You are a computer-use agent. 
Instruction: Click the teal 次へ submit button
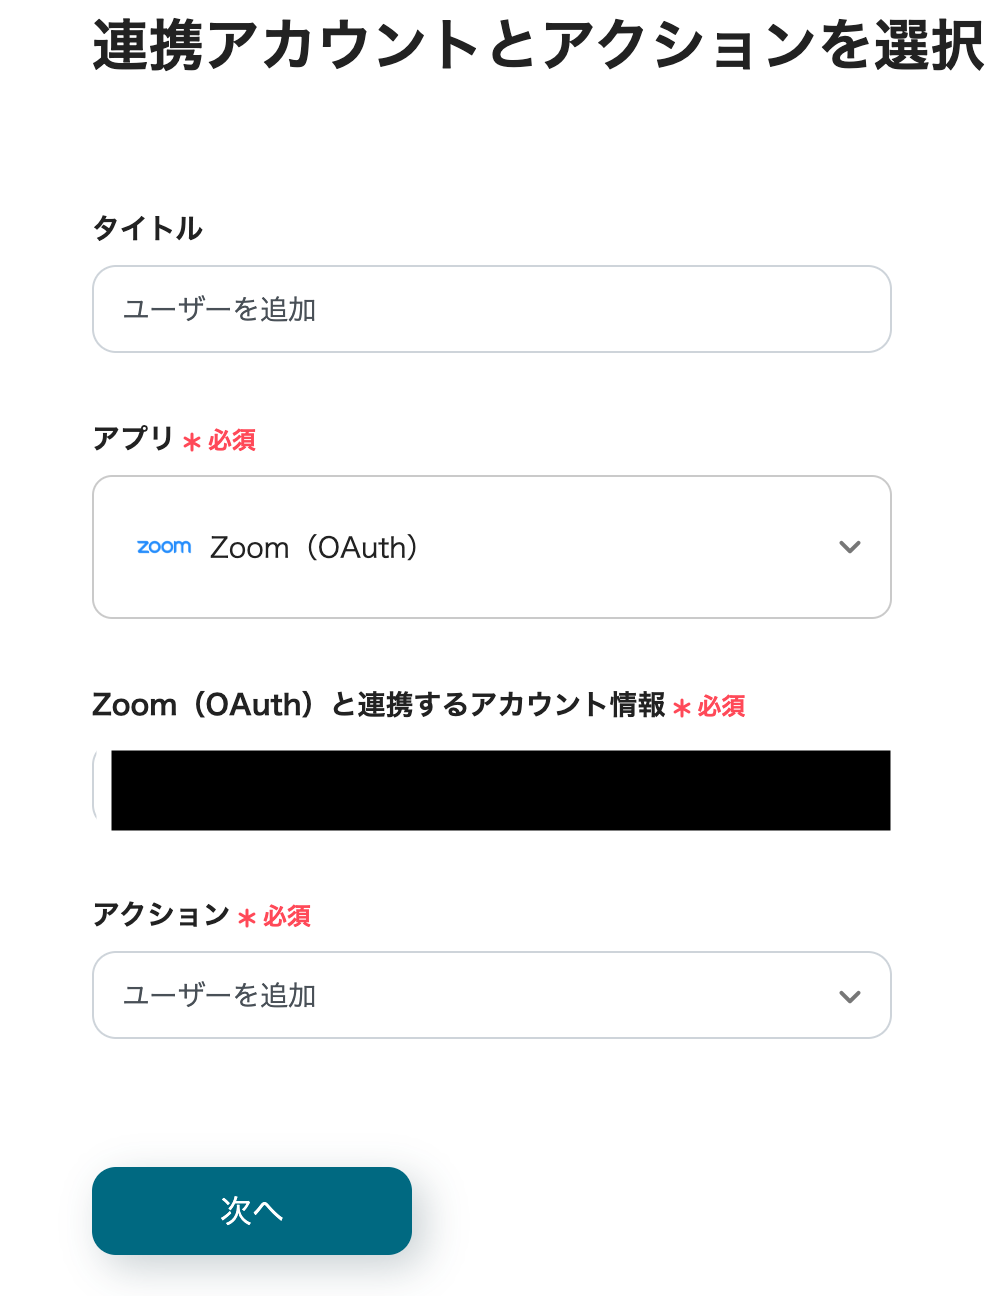(x=251, y=1210)
